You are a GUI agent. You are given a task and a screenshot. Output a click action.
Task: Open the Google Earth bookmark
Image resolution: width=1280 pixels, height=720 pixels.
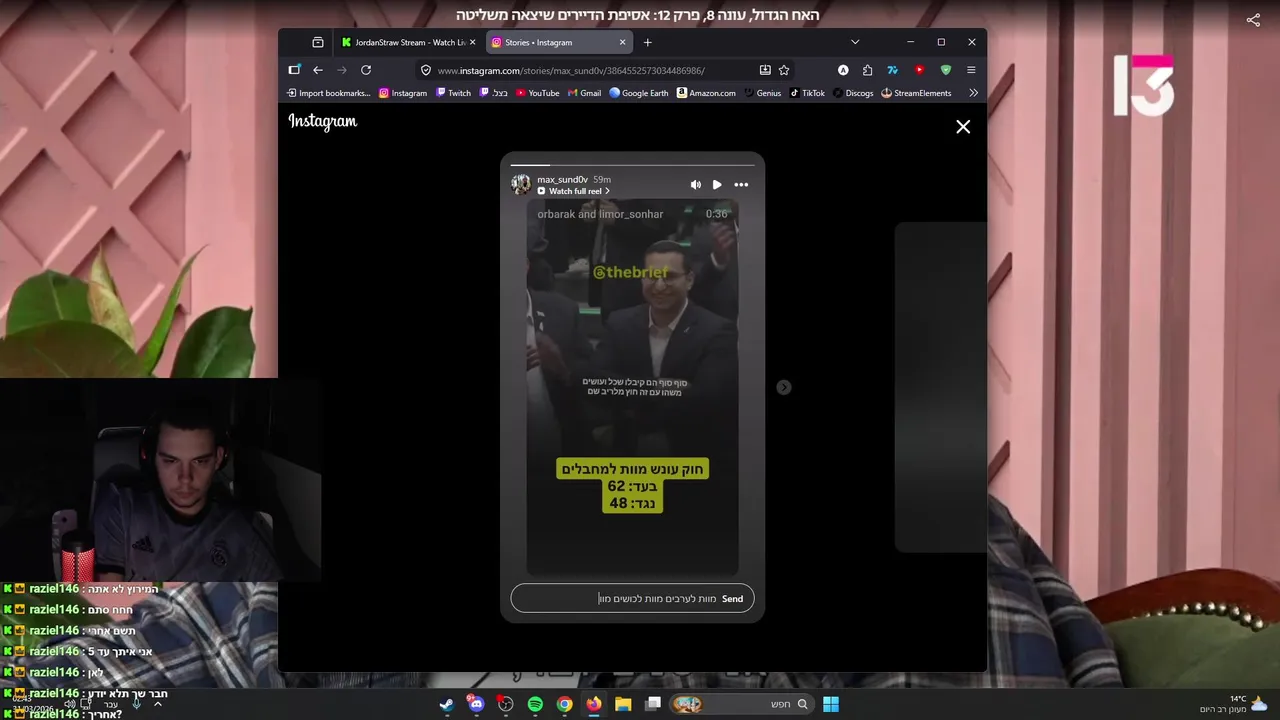(639, 93)
